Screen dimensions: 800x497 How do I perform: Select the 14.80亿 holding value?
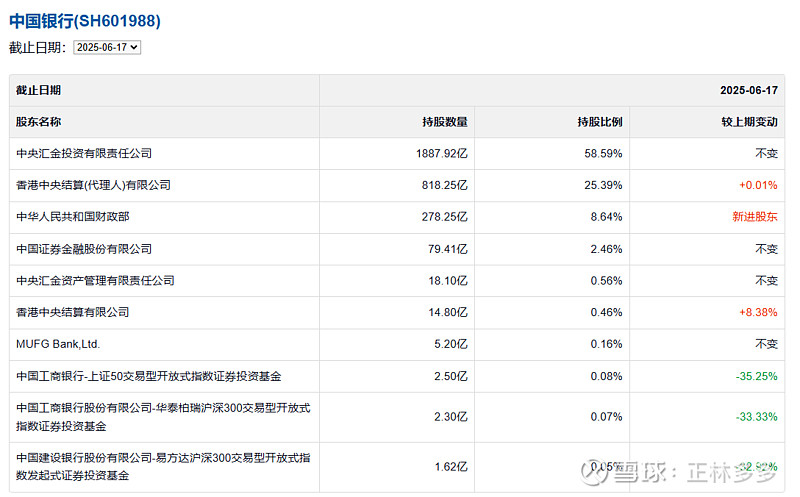447,312
